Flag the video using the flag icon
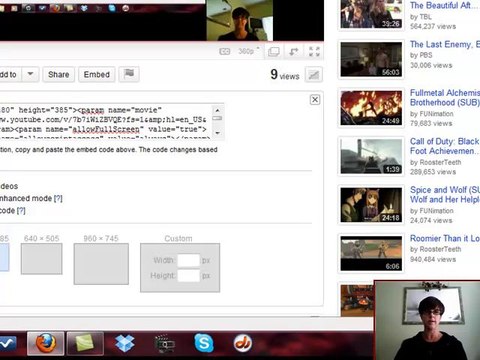The height and width of the screenshot is (360, 480). coord(129,74)
